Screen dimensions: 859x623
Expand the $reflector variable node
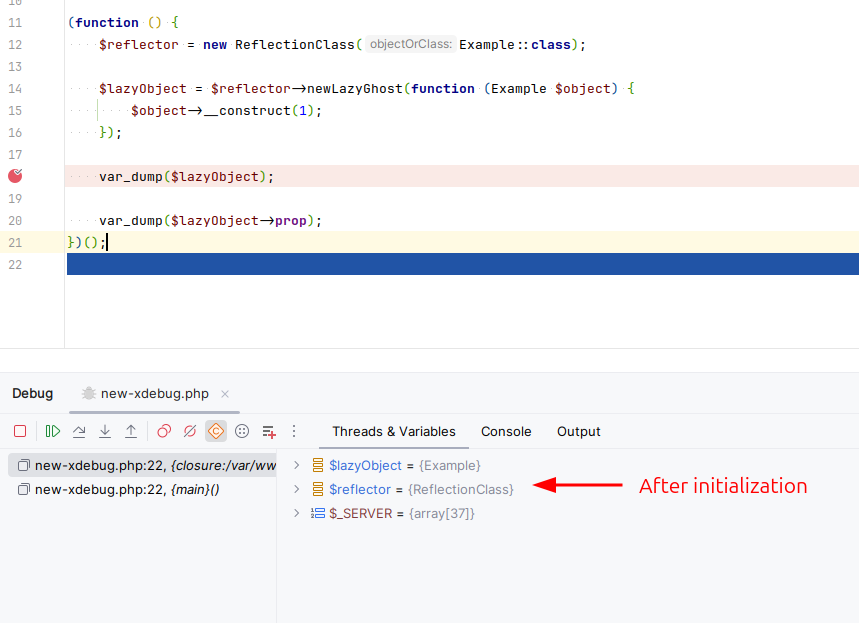click(296, 489)
